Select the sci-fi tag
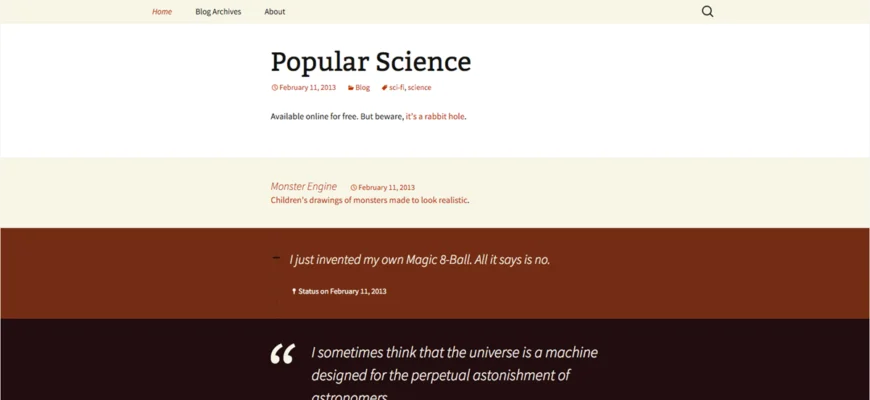Viewport: 870px width, 400px height. (x=397, y=88)
